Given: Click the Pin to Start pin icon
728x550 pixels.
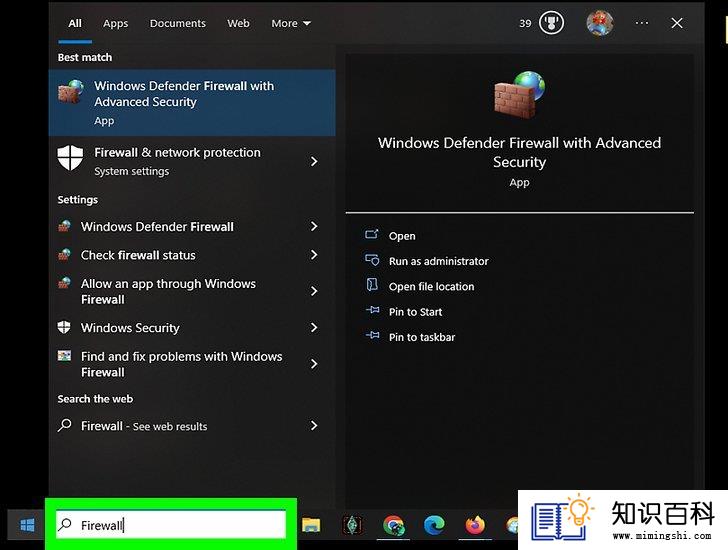Looking at the screenshot, I should (372, 310).
